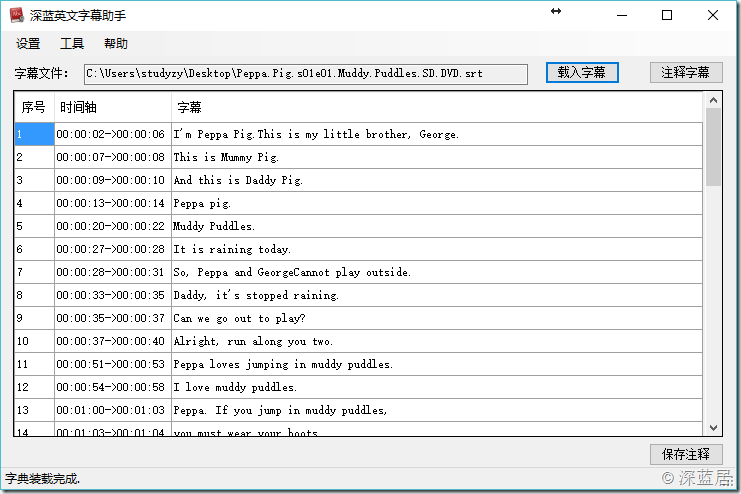Close the 深蓝英文字幕助手 window
This screenshot has width=741, height=494.
point(713,16)
